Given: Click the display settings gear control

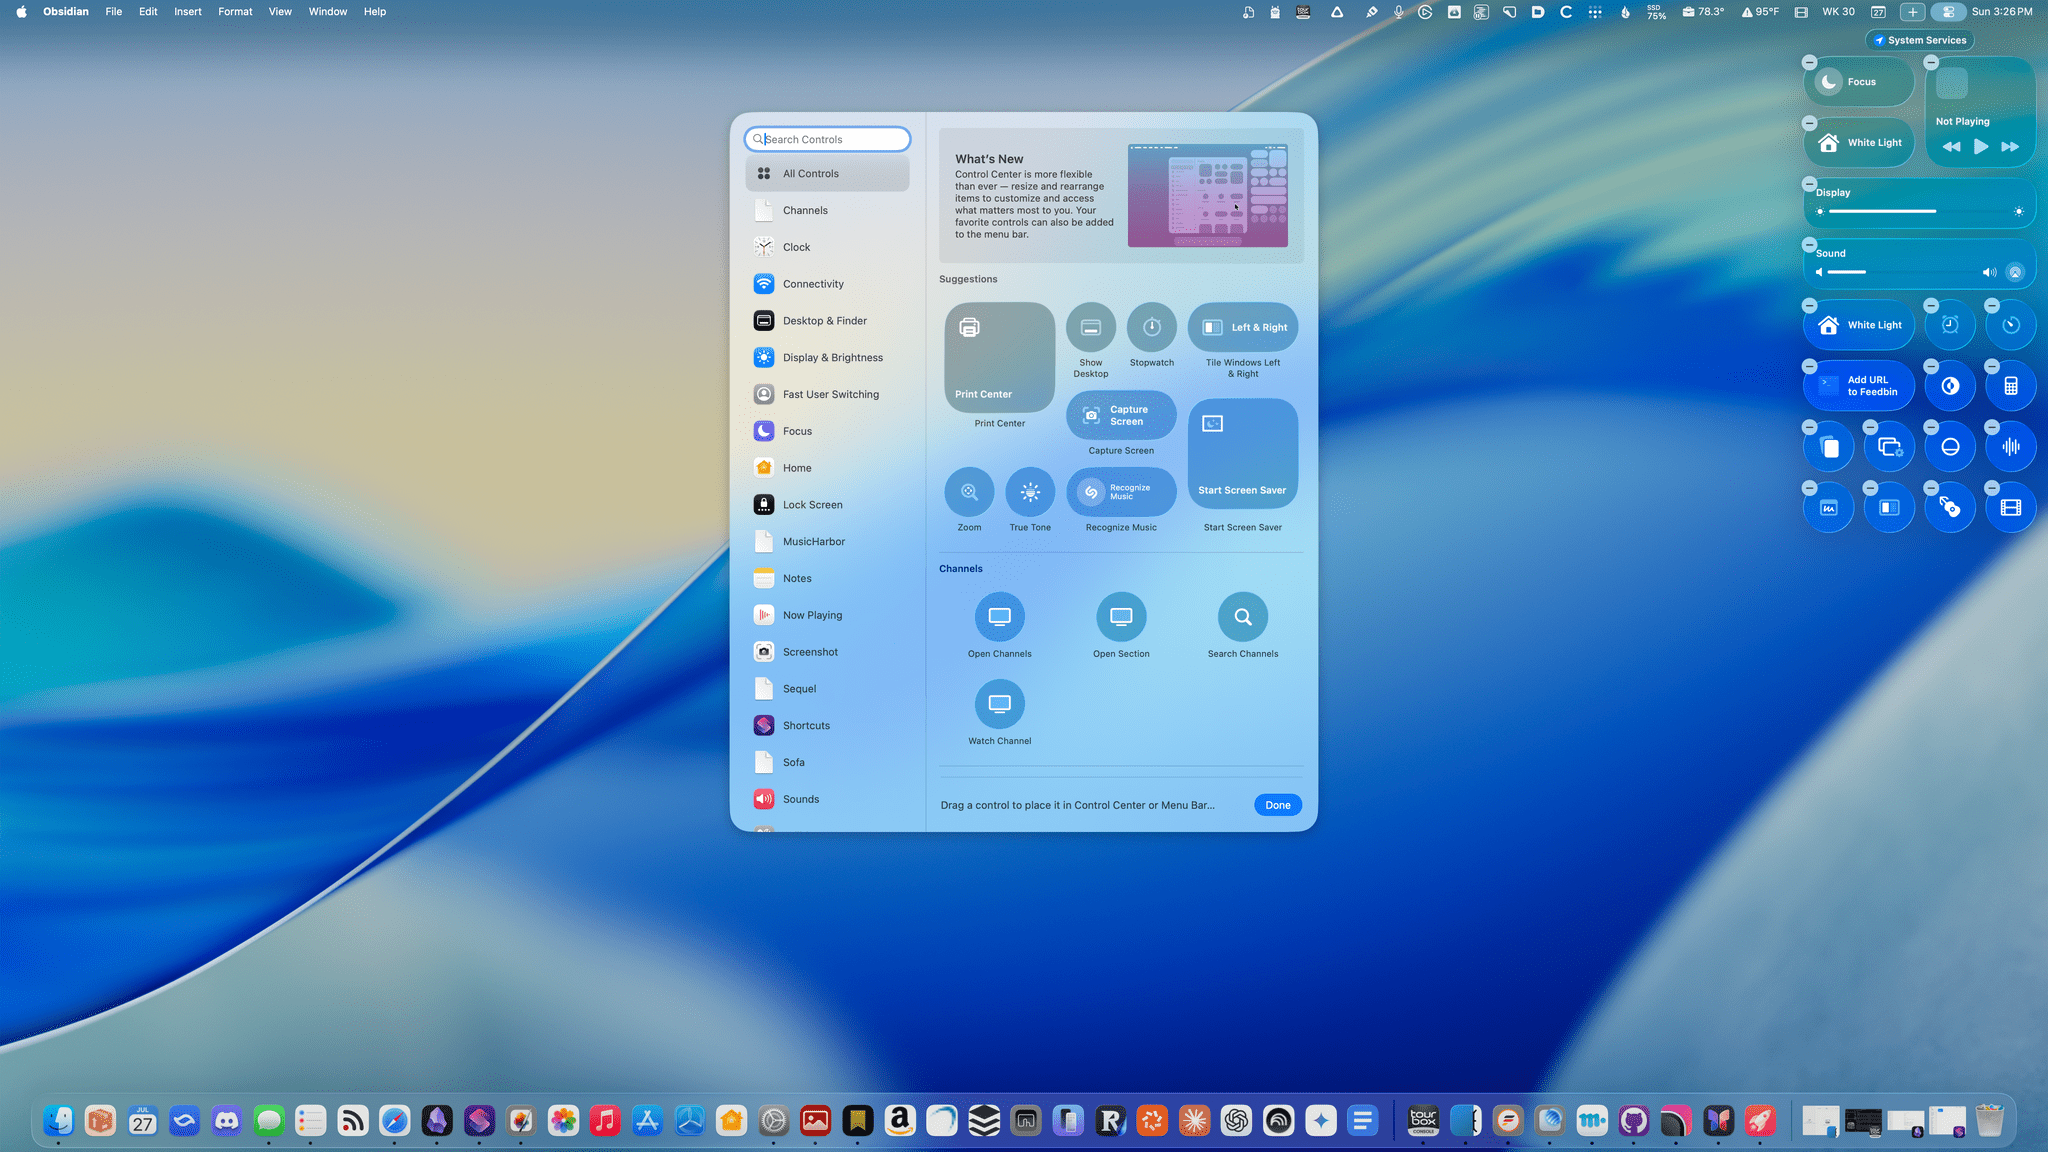Looking at the screenshot, I should coord(1889,447).
